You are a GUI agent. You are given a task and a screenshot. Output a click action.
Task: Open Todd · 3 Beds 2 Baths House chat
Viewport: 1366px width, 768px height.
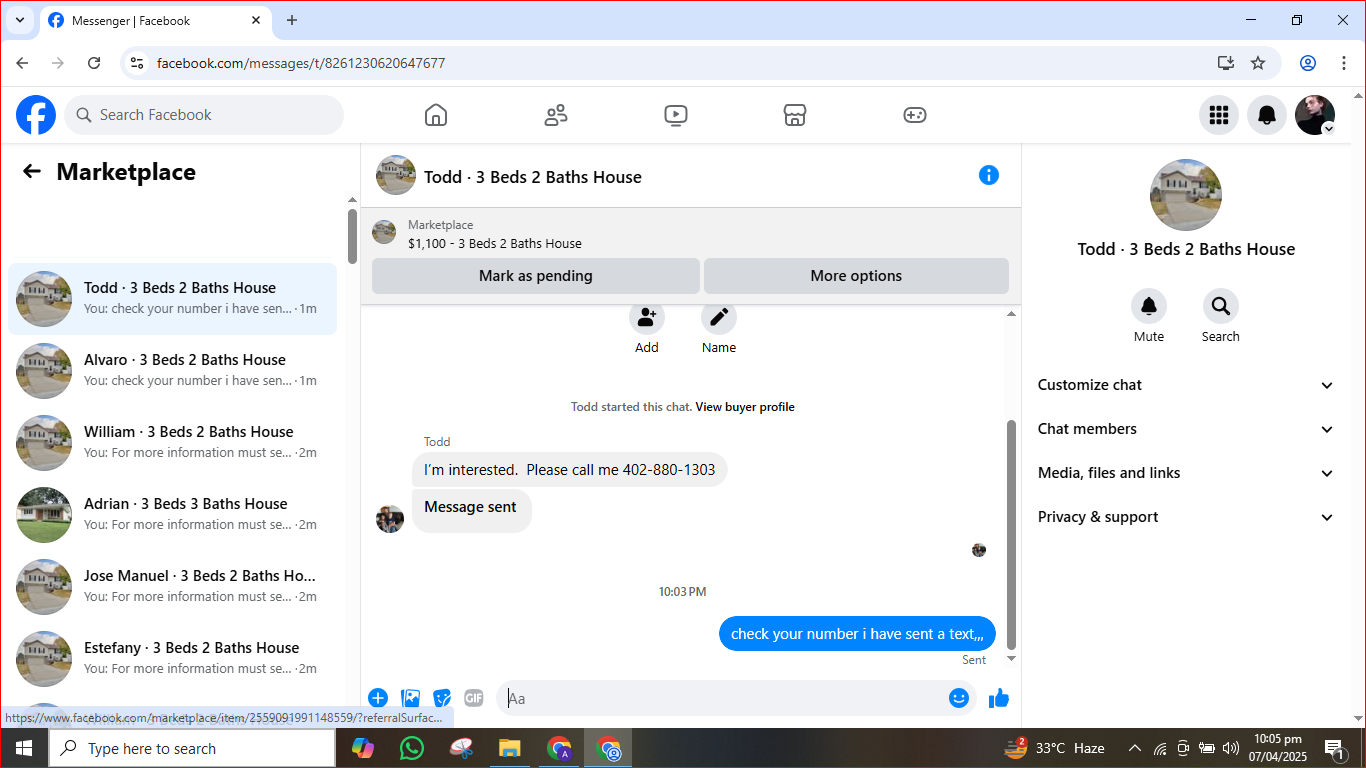point(172,299)
